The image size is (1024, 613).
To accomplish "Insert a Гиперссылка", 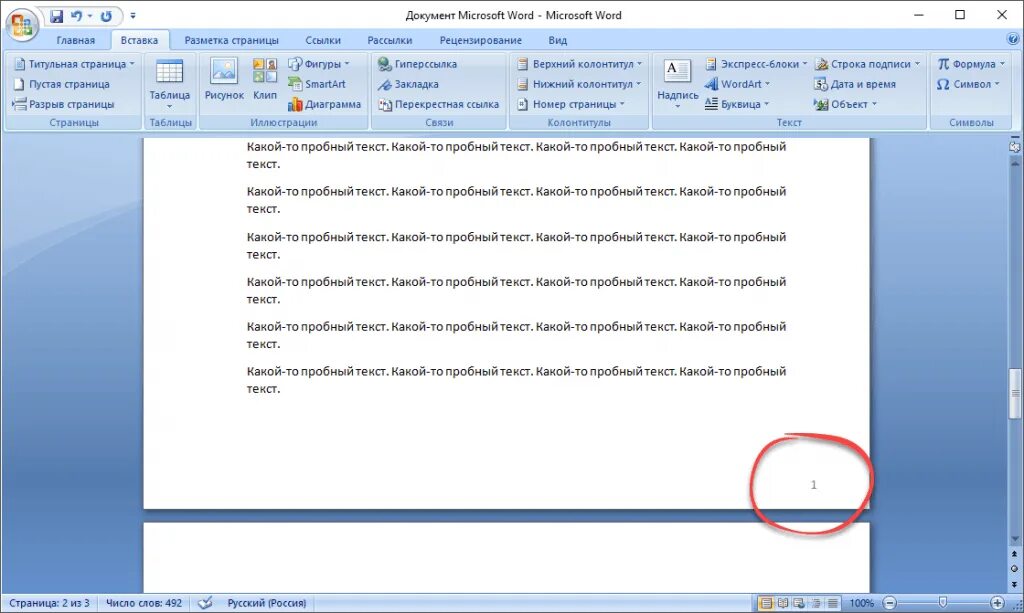I will 417,64.
